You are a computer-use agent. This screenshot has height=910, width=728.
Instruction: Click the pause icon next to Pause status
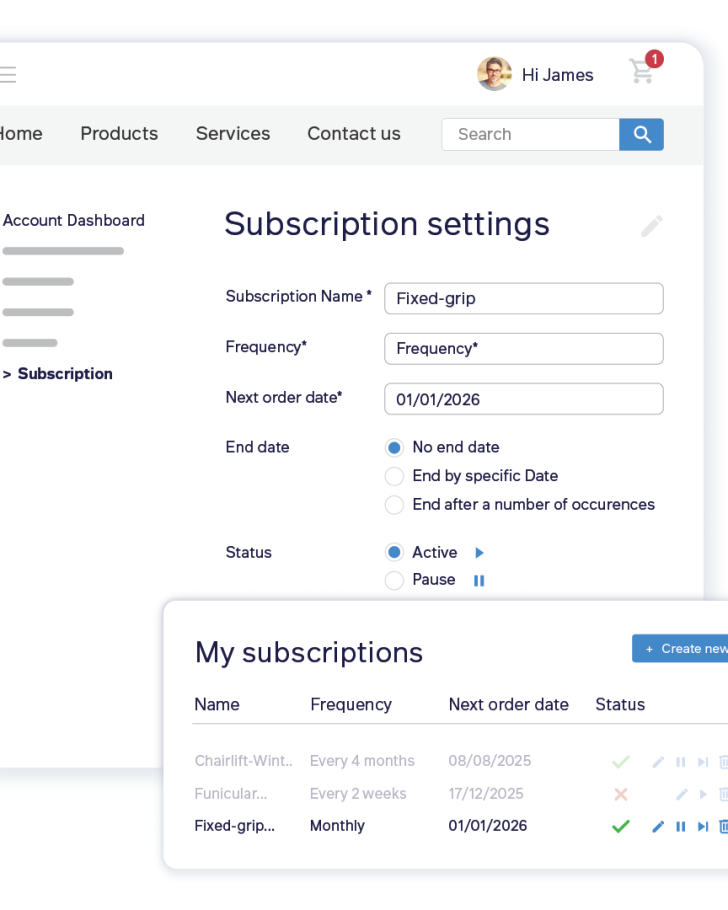[479, 580]
